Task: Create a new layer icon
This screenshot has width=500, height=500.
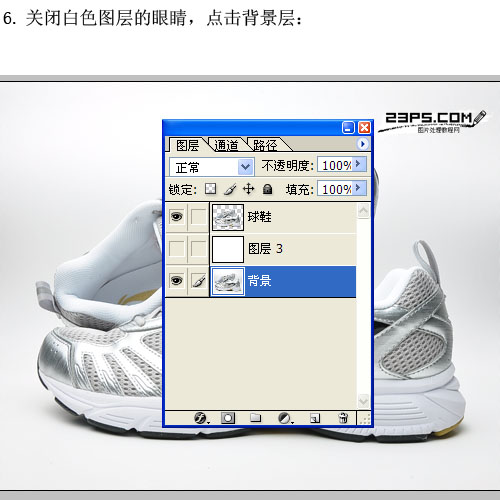Action: pyautogui.click(x=315, y=418)
